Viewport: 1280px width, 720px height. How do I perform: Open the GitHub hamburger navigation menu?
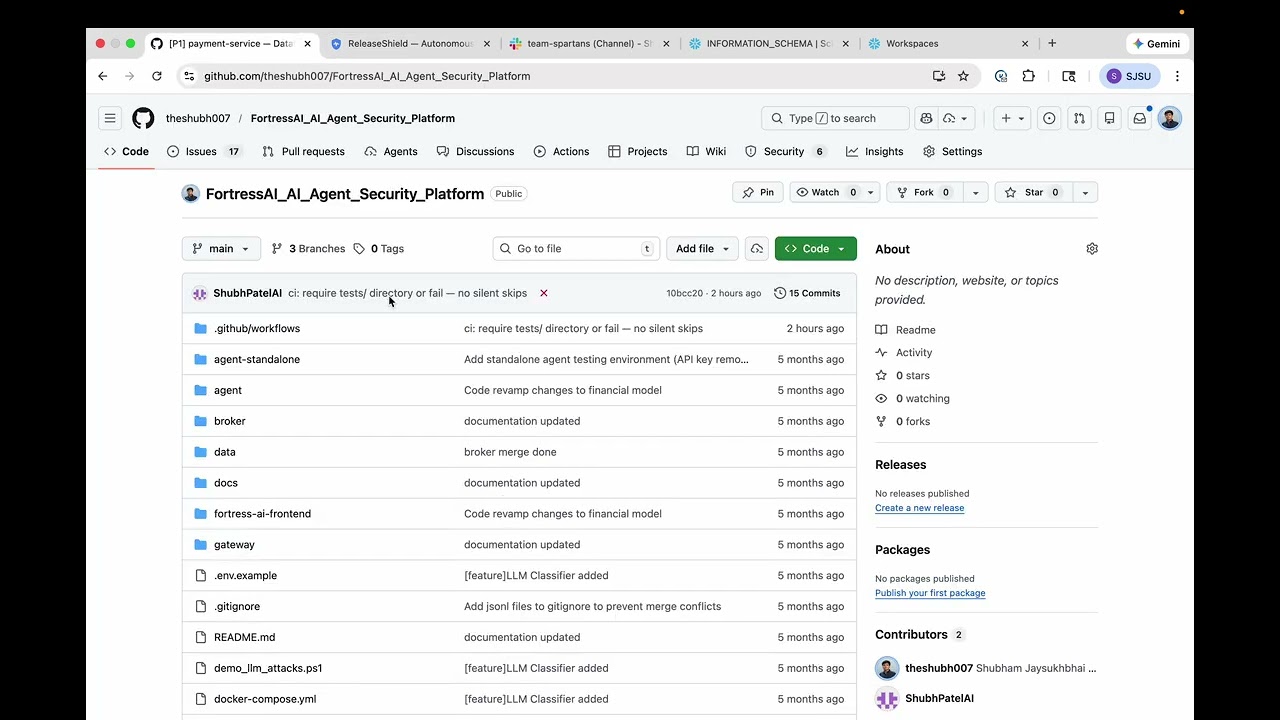tap(110, 118)
